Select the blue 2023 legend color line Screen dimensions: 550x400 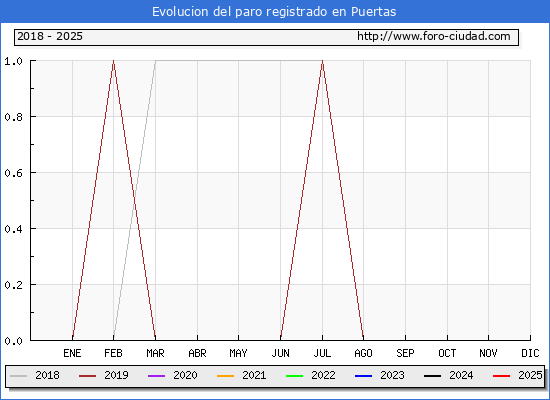point(363,376)
